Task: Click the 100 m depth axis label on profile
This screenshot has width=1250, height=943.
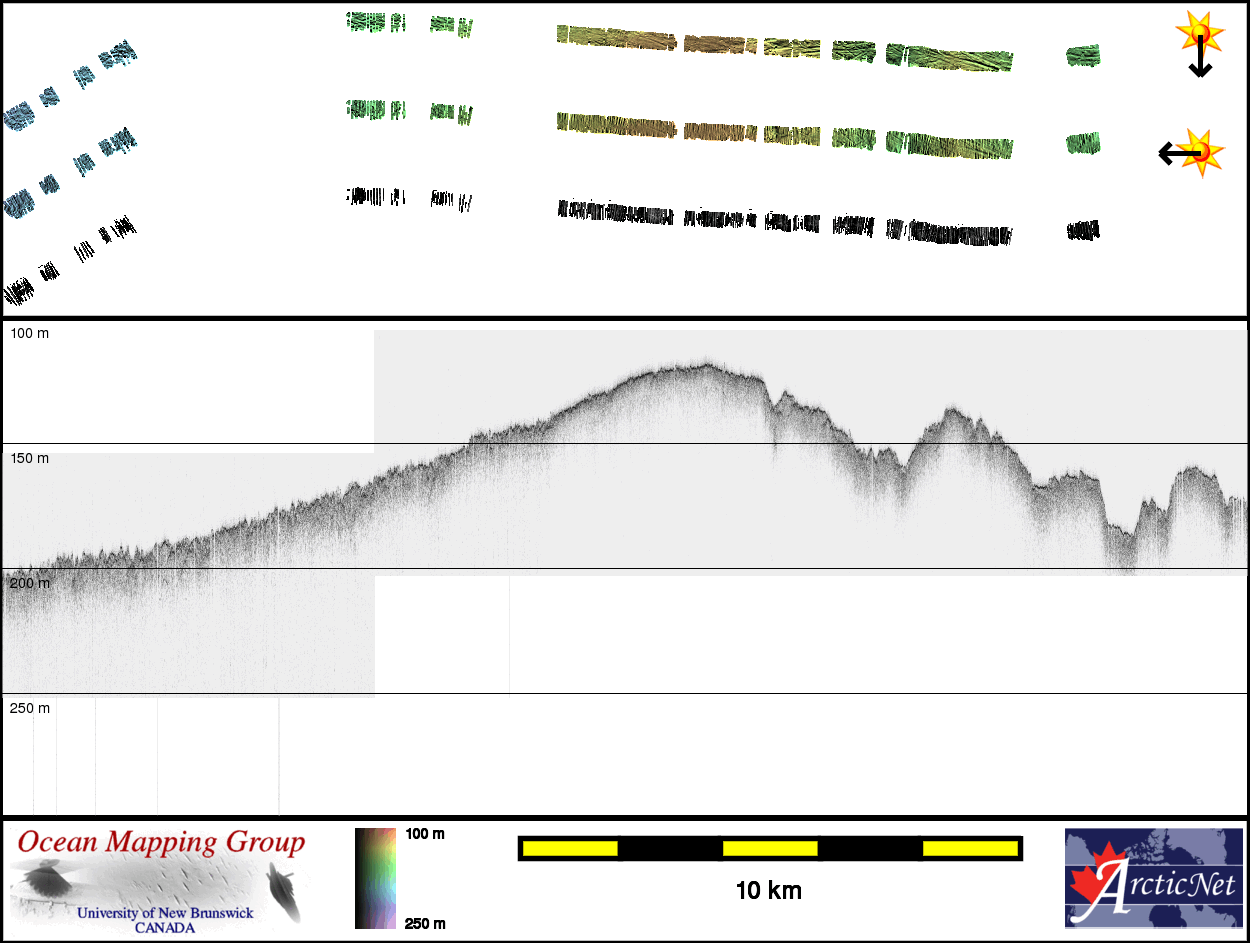Action: (29, 333)
